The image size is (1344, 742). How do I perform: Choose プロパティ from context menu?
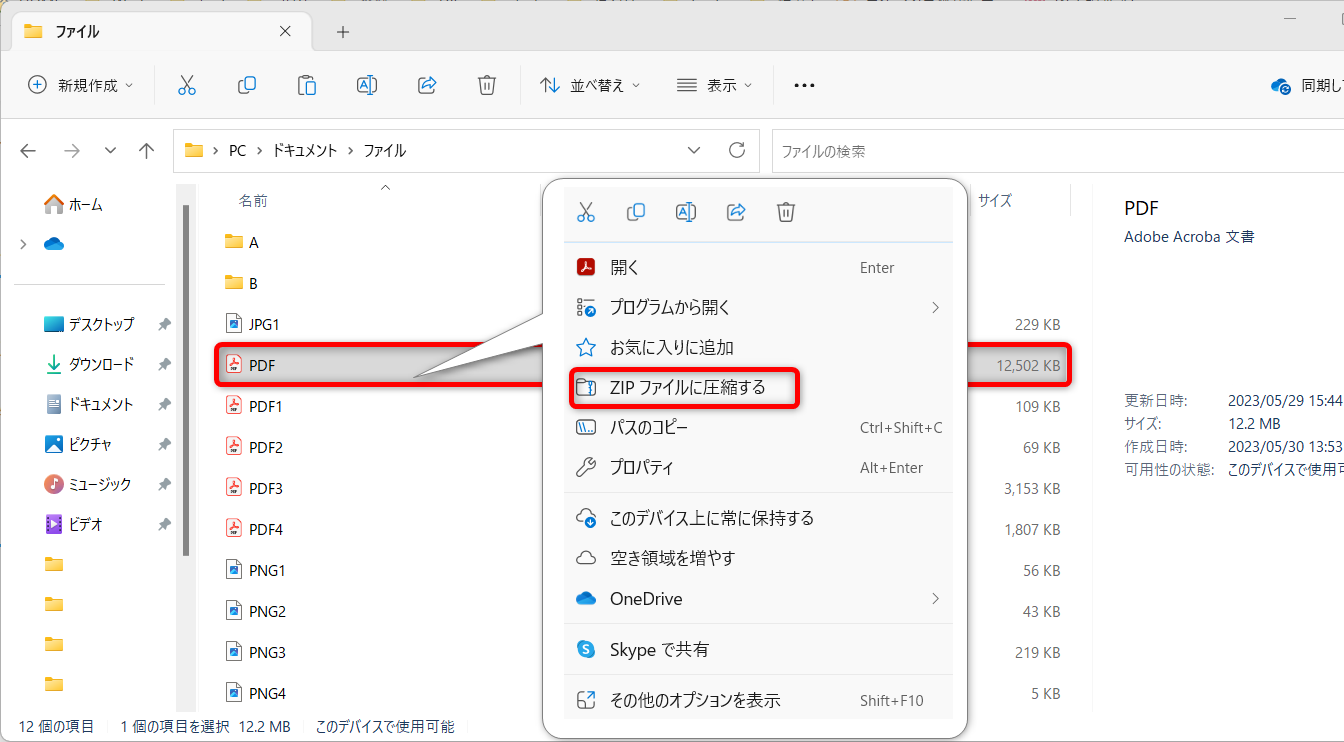[x=642, y=468]
